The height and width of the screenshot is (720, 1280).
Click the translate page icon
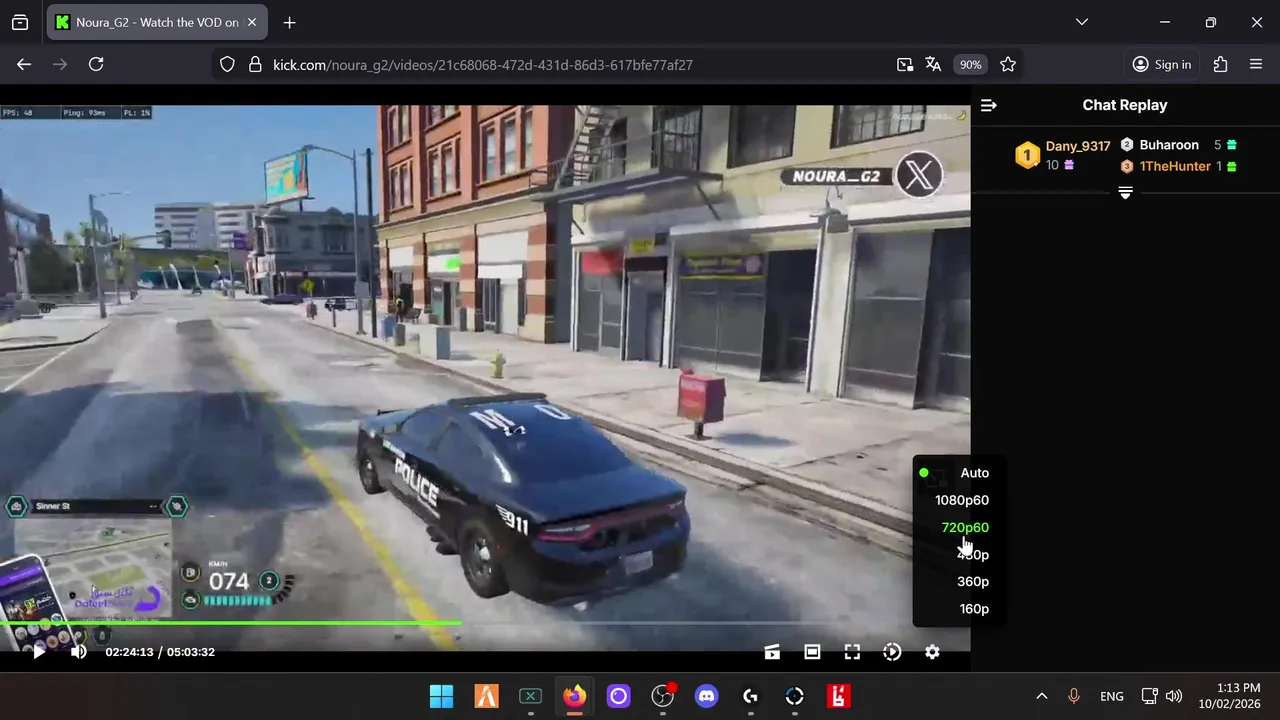click(x=933, y=64)
